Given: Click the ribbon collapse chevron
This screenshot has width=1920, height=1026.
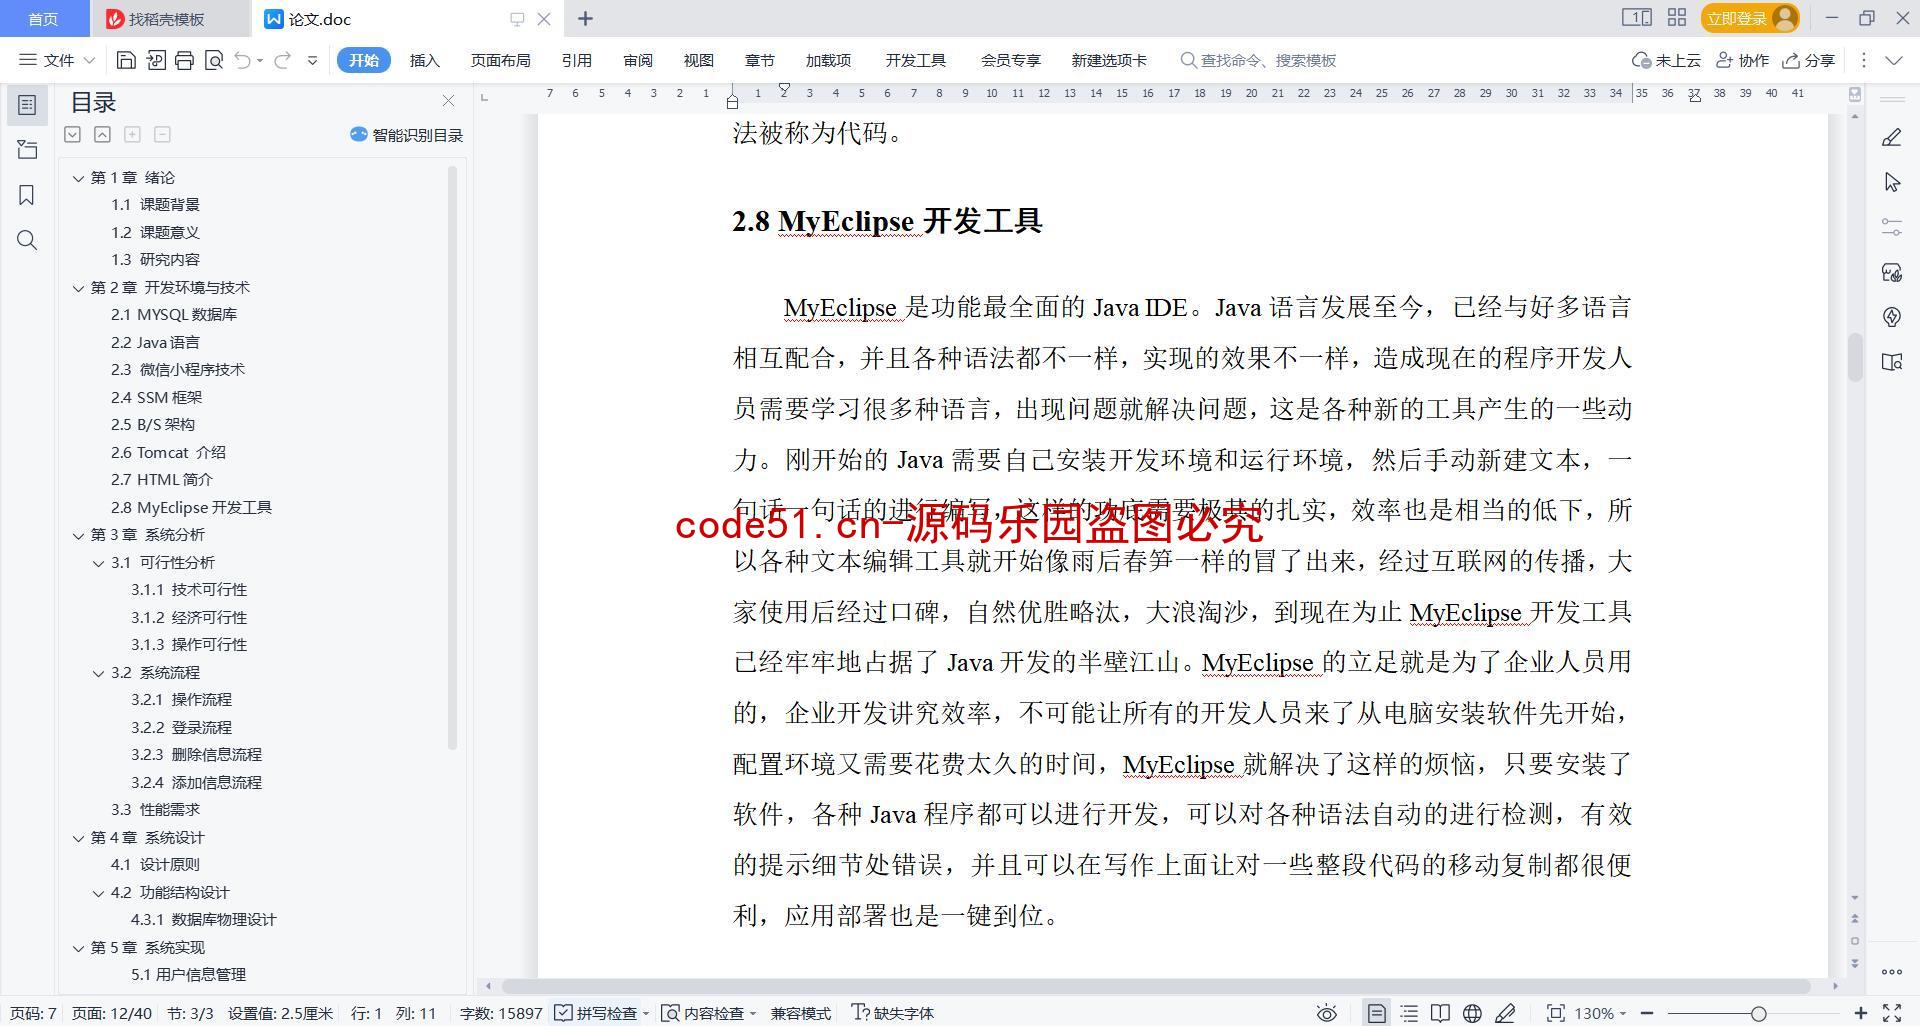Looking at the screenshot, I should pyautogui.click(x=1893, y=60).
